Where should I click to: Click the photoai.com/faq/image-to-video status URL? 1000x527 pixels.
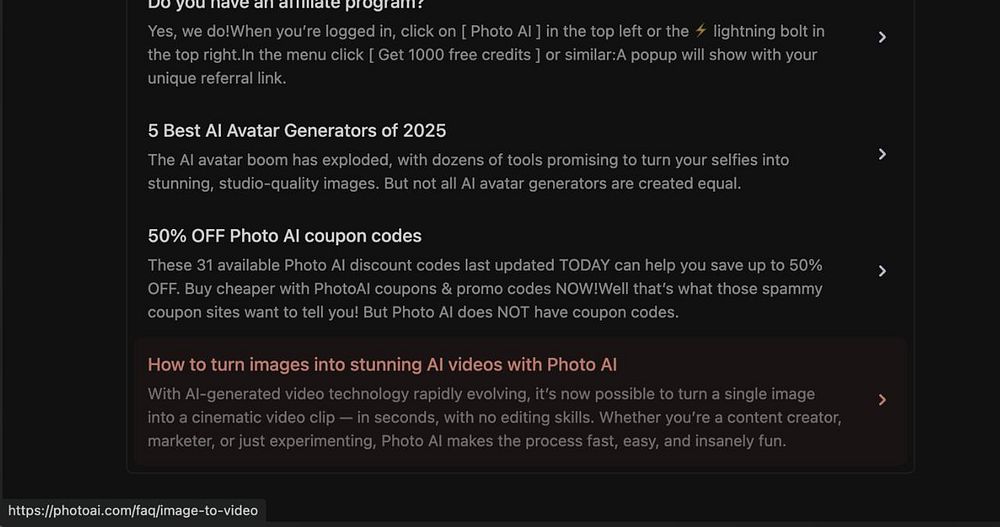pyautogui.click(x=133, y=511)
